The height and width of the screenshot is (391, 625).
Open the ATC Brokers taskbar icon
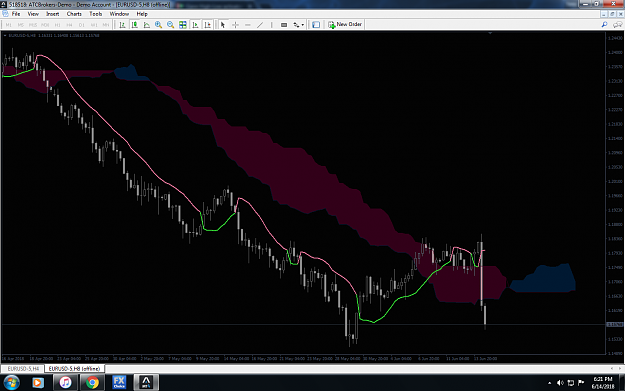pyautogui.click(x=146, y=383)
